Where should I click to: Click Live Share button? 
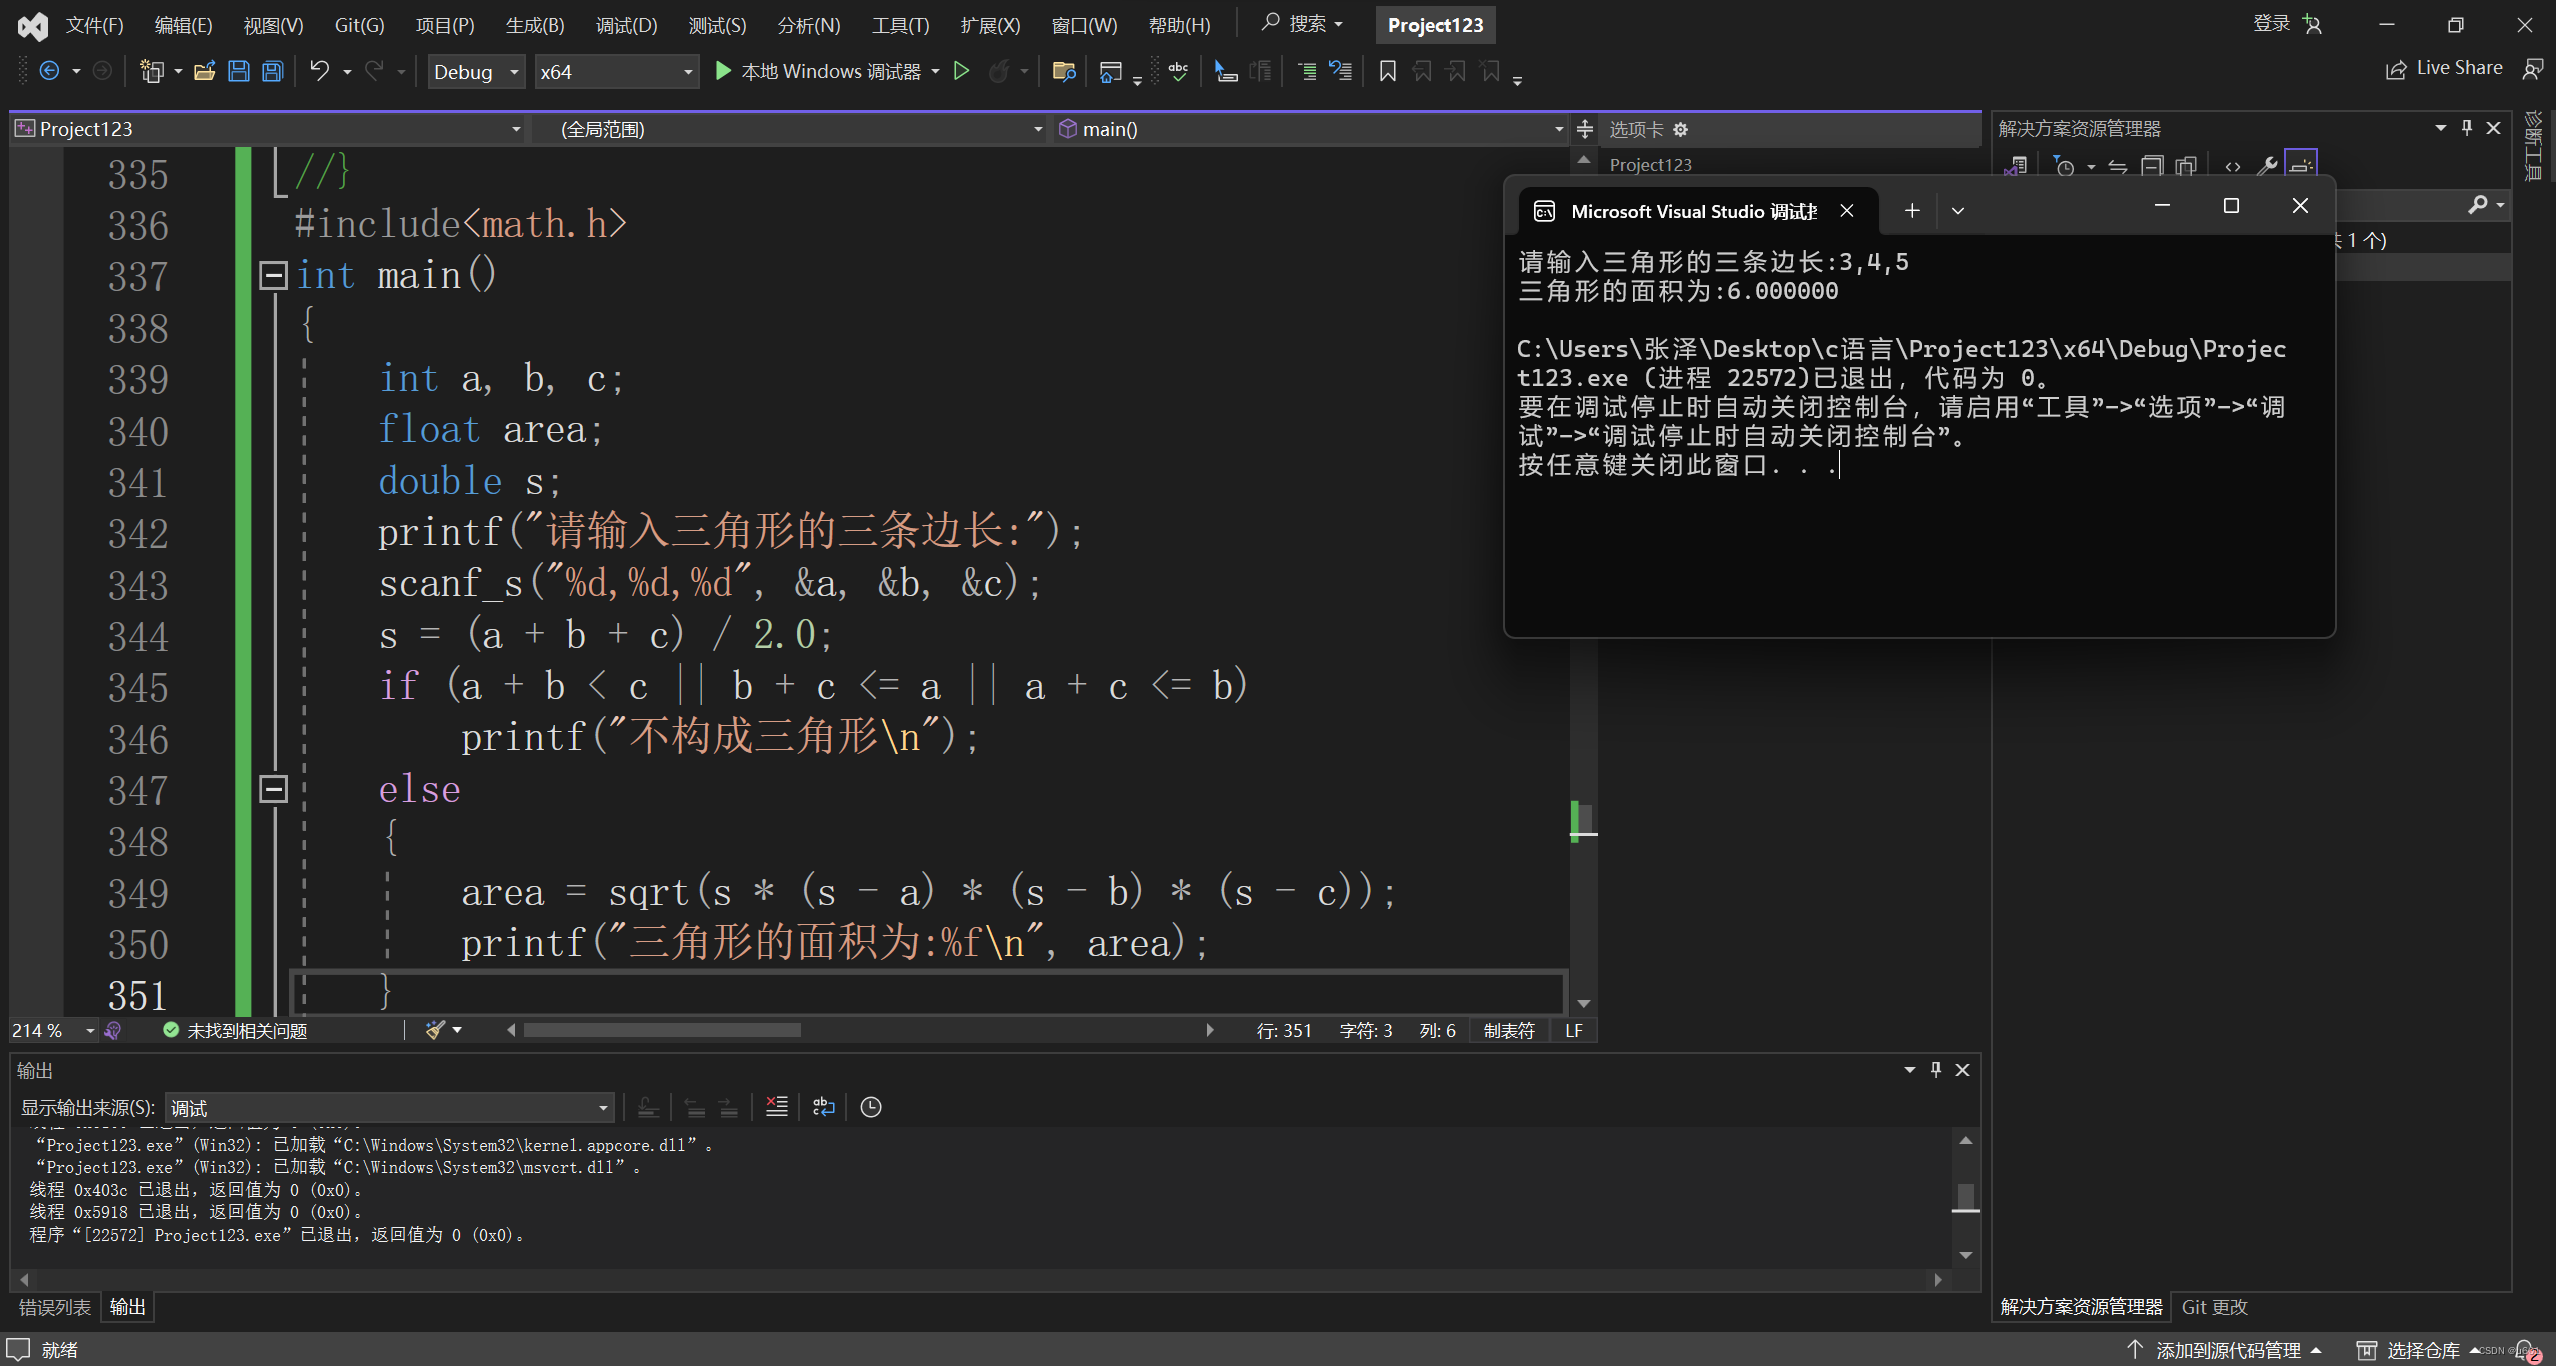pos(2443,68)
